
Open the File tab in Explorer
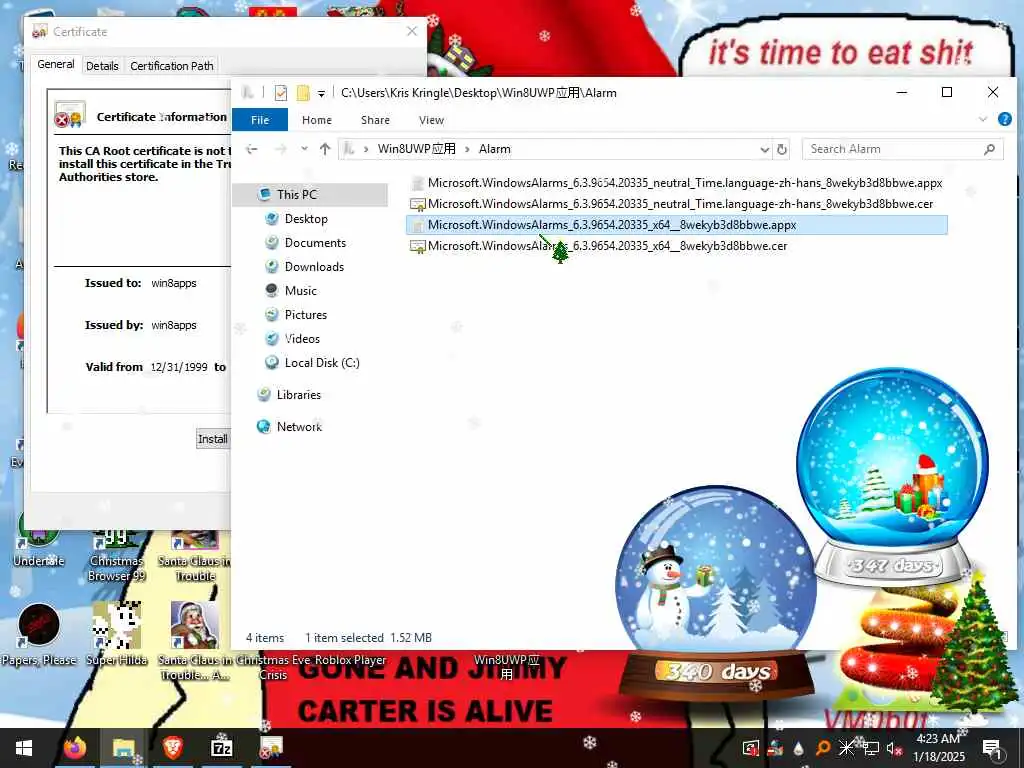[x=260, y=120]
